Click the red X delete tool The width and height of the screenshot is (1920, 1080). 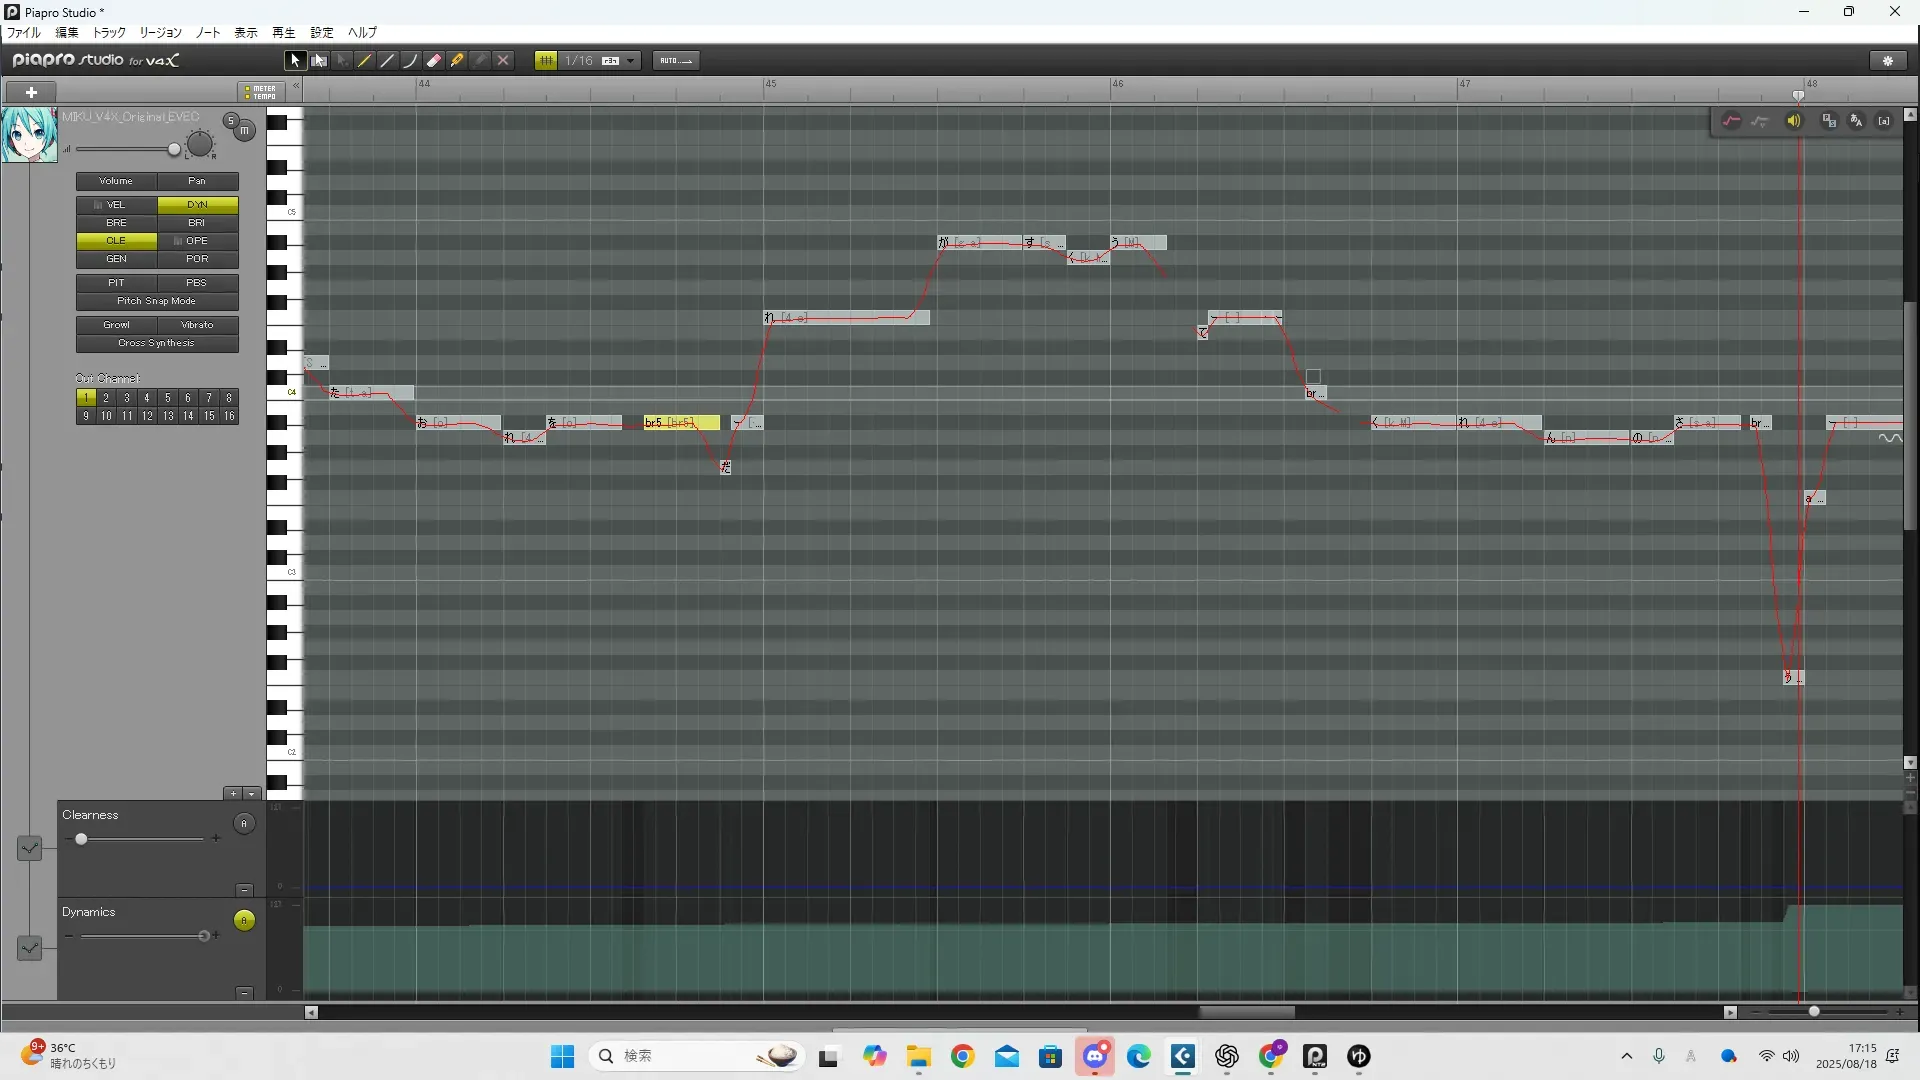coord(503,61)
